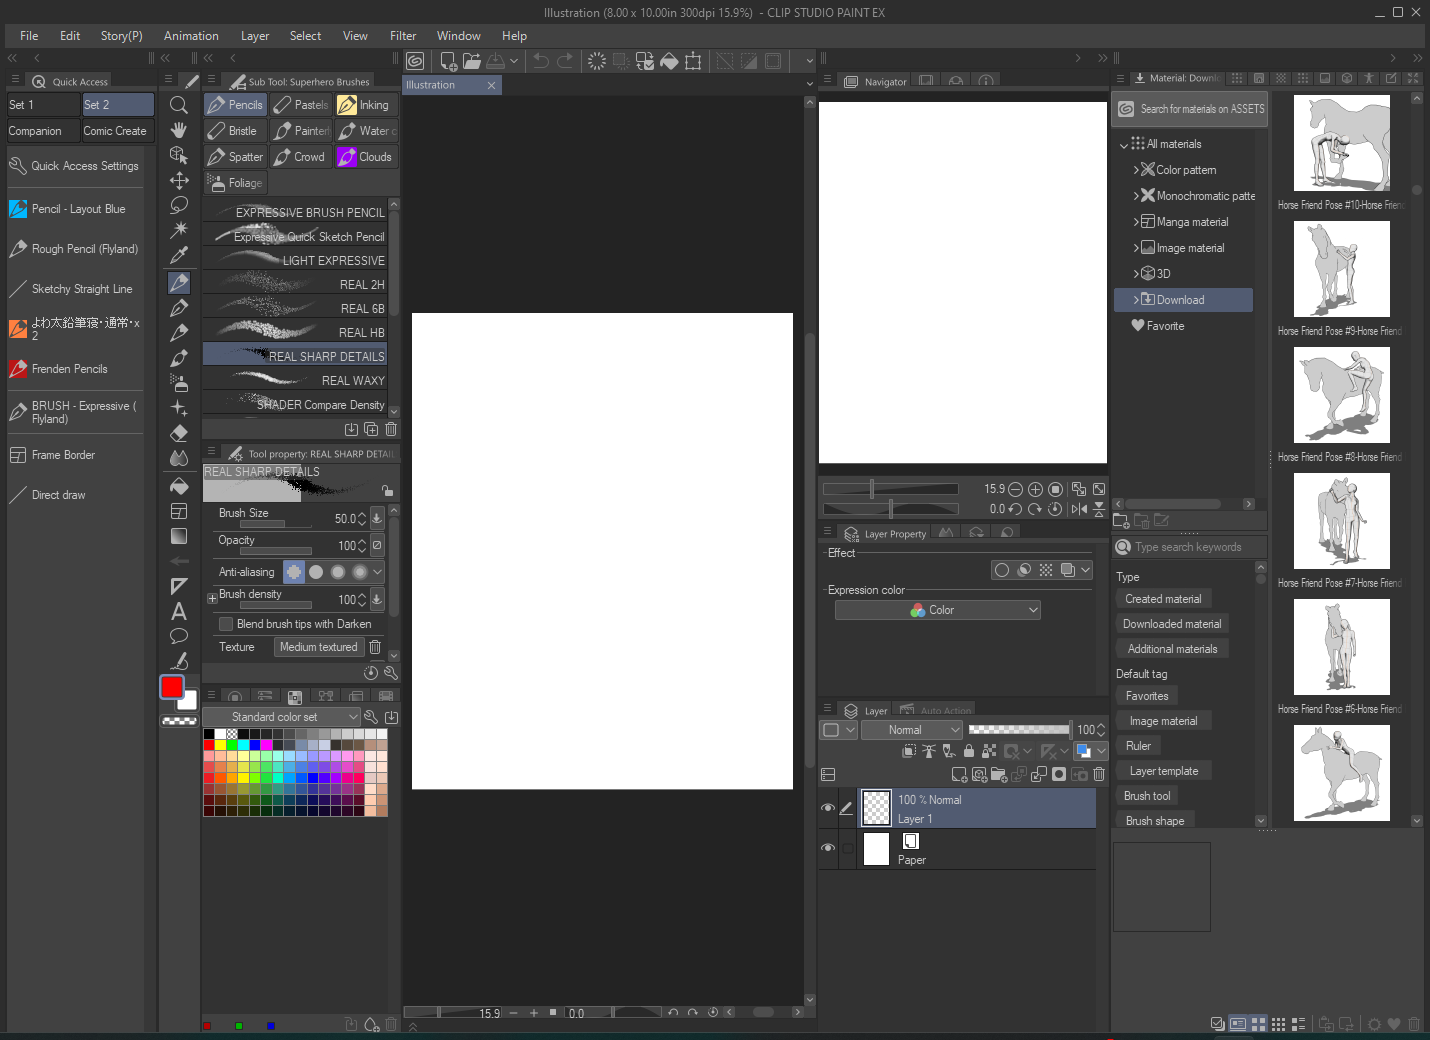Click the red foreground color swatch
This screenshot has width=1430, height=1040.
pos(172,687)
